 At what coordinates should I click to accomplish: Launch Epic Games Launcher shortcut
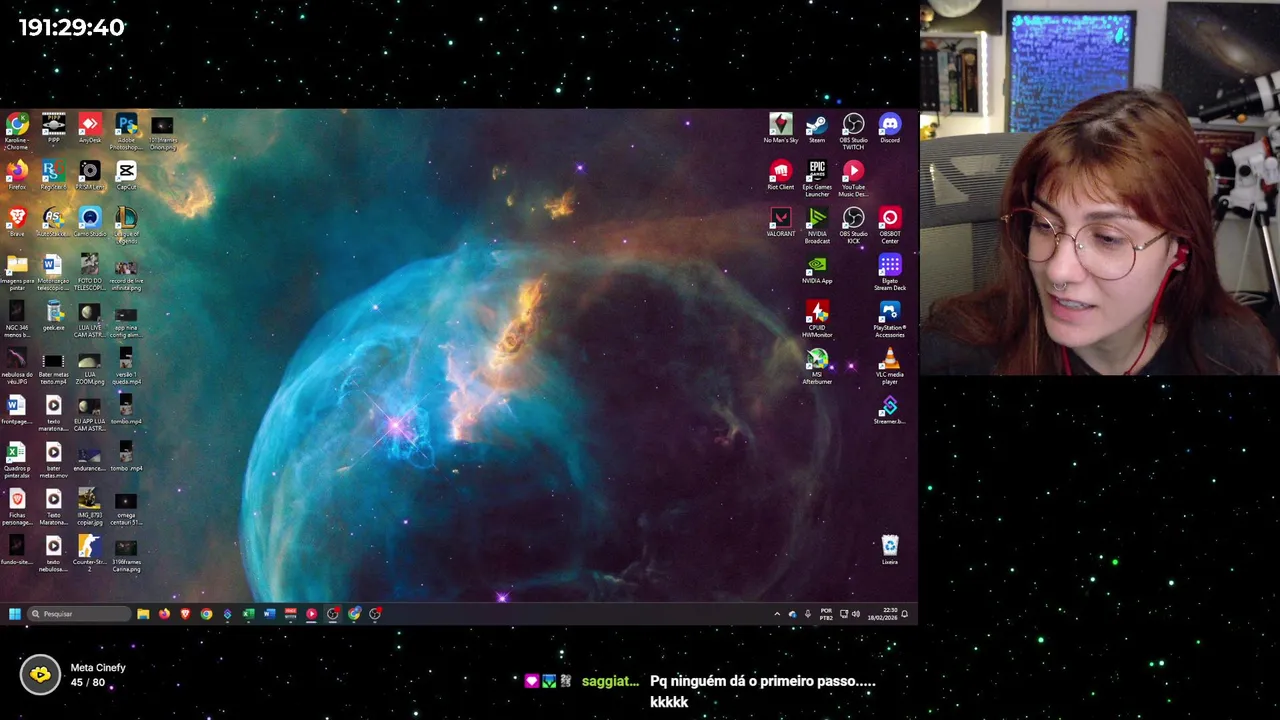point(817,178)
